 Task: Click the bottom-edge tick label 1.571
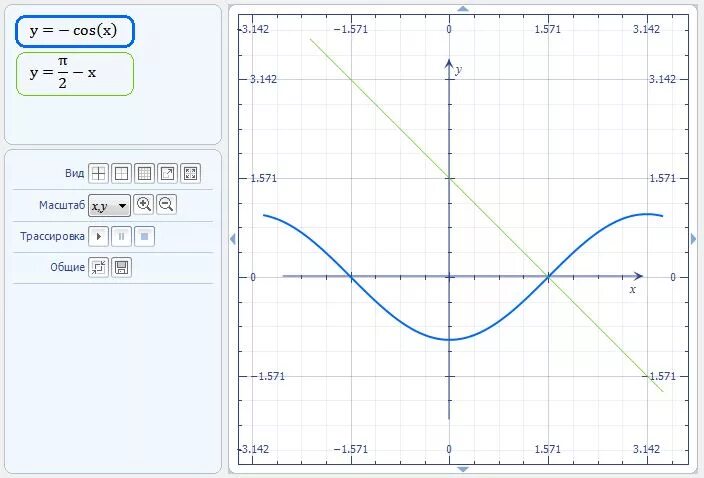point(548,449)
